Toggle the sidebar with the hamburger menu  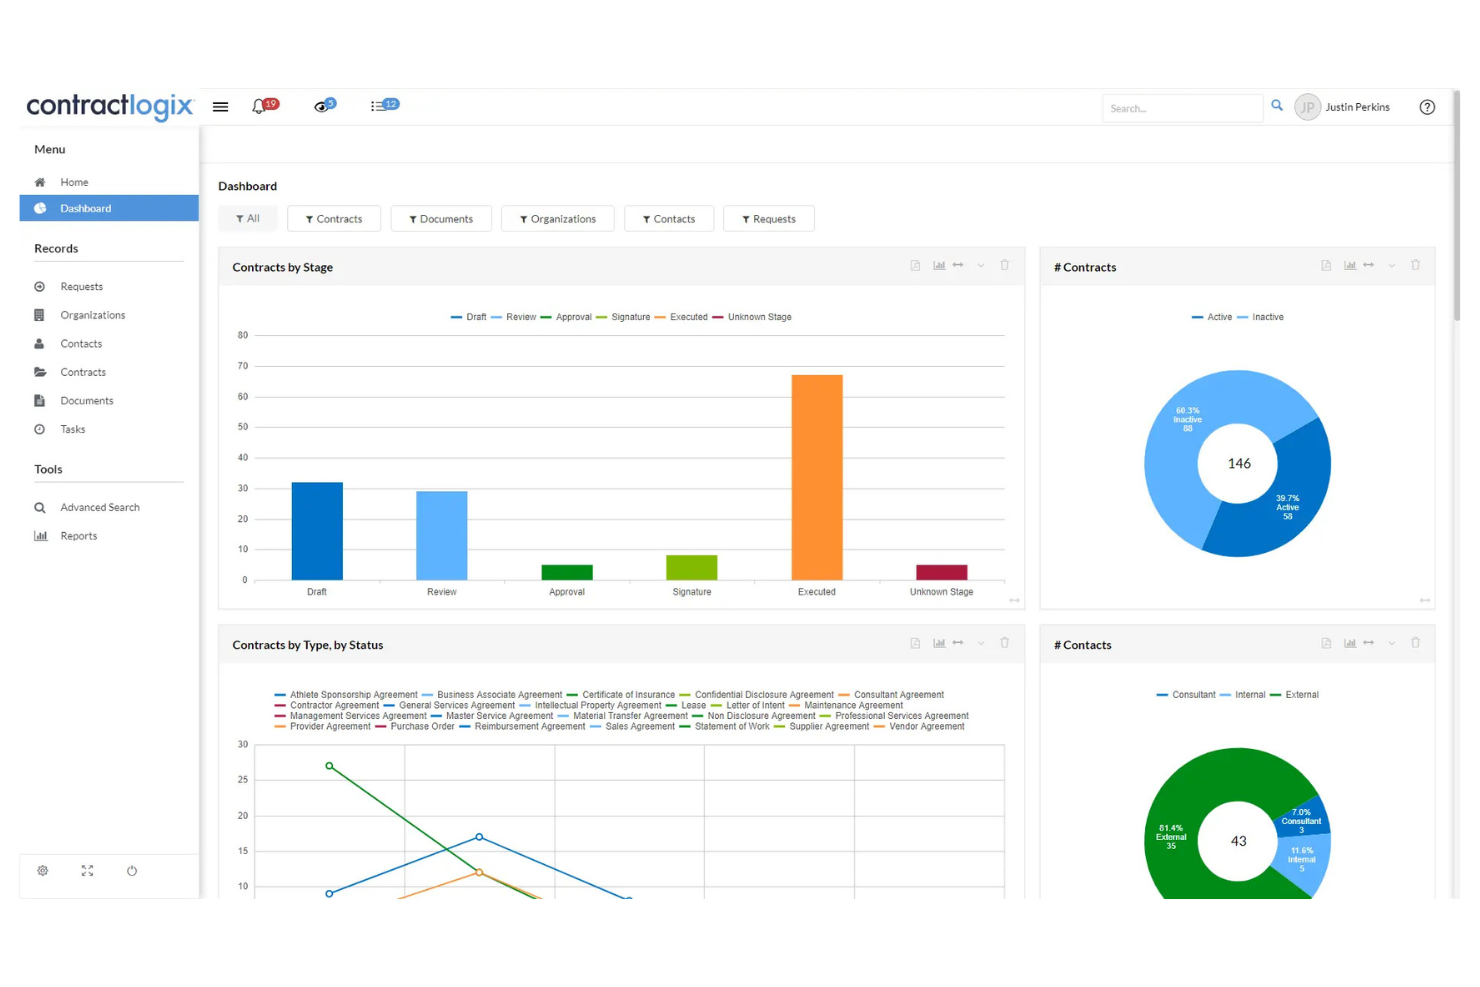click(220, 106)
